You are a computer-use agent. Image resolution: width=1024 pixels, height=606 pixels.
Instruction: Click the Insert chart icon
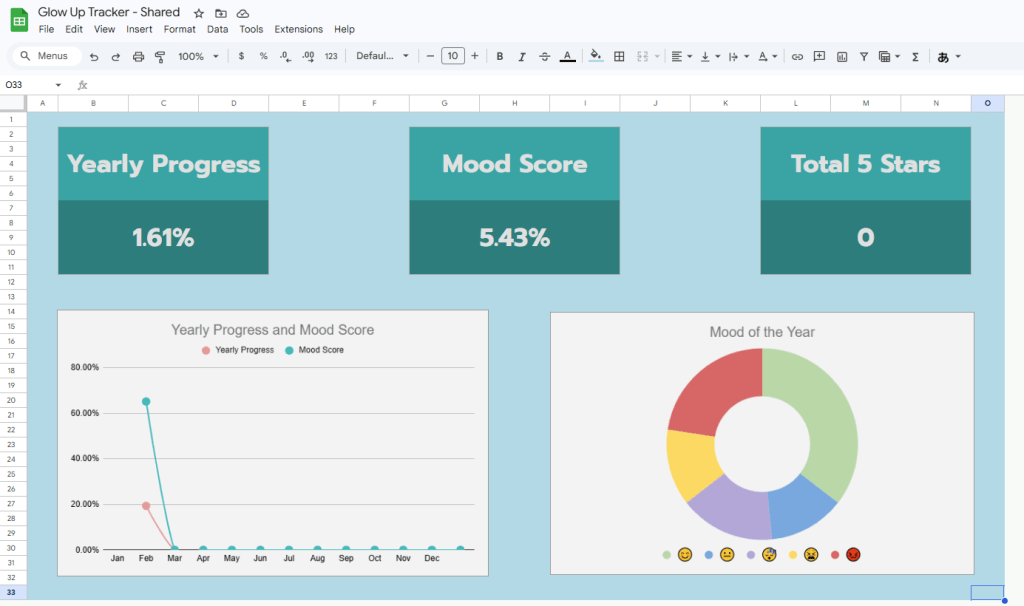pos(842,57)
